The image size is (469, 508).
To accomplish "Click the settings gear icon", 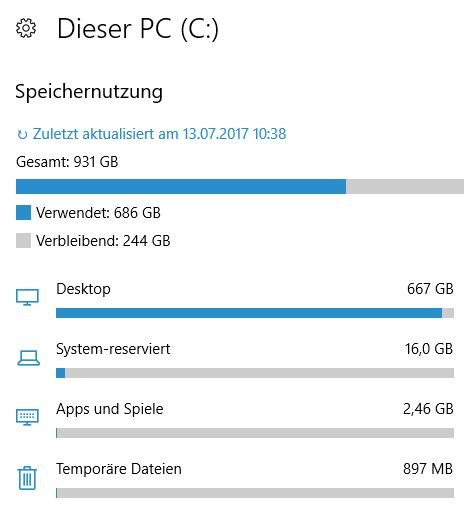I will (x=26, y=28).
